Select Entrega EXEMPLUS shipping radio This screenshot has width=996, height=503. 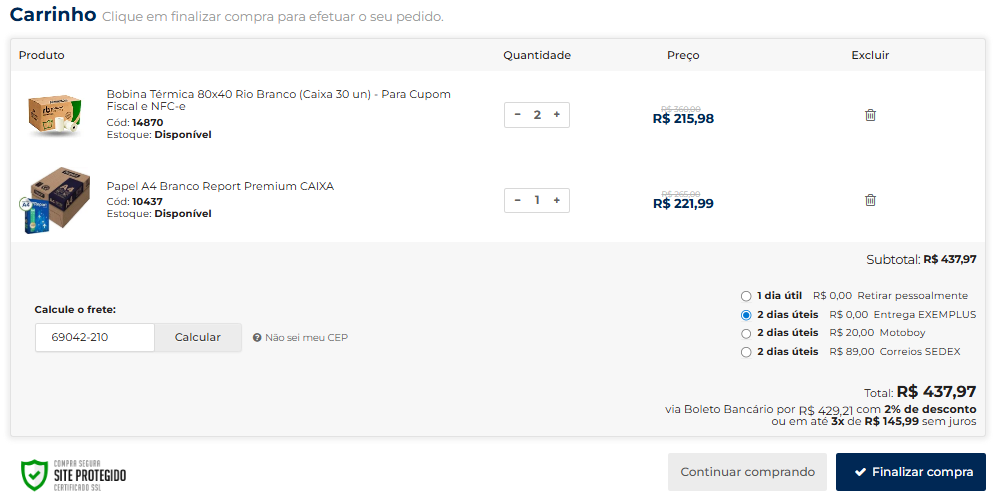[746, 315]
